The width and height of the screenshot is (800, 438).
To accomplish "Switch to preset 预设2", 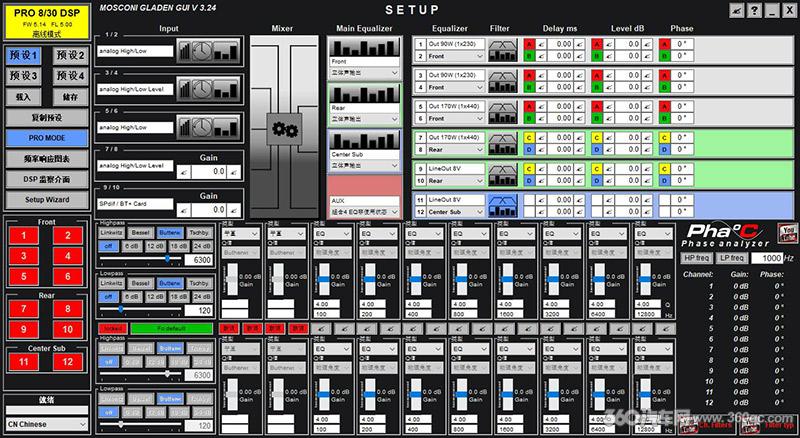I will coord(70,55).
